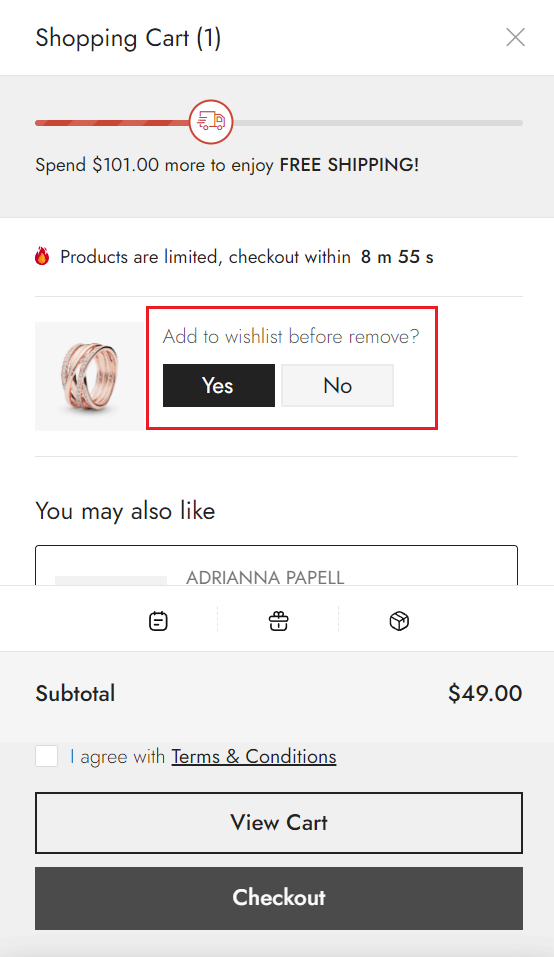This screenshot has width=554, height=957.
Task: Click the rose gold ring thumbnail
Action: 90,377
